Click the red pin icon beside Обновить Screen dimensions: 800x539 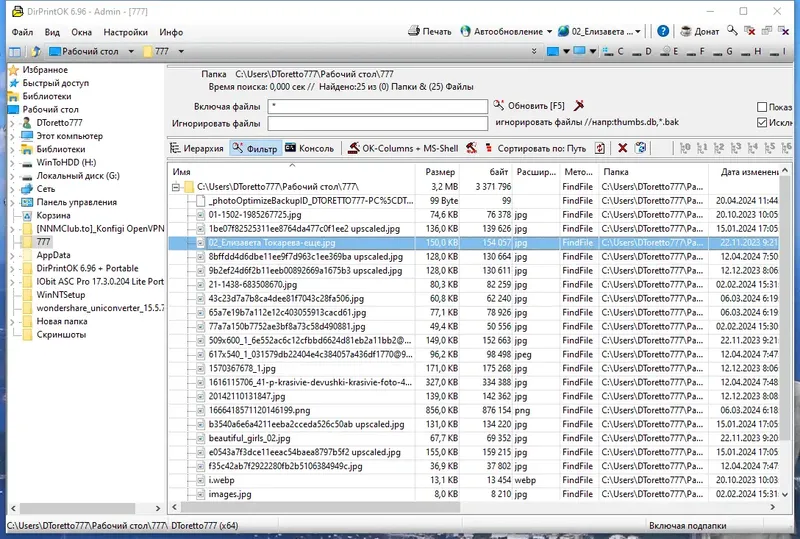579,106
